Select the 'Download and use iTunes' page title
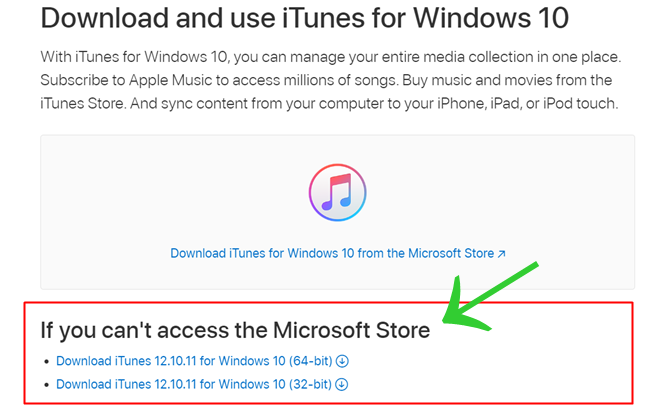Screen dimensions: 650x414 305,18
